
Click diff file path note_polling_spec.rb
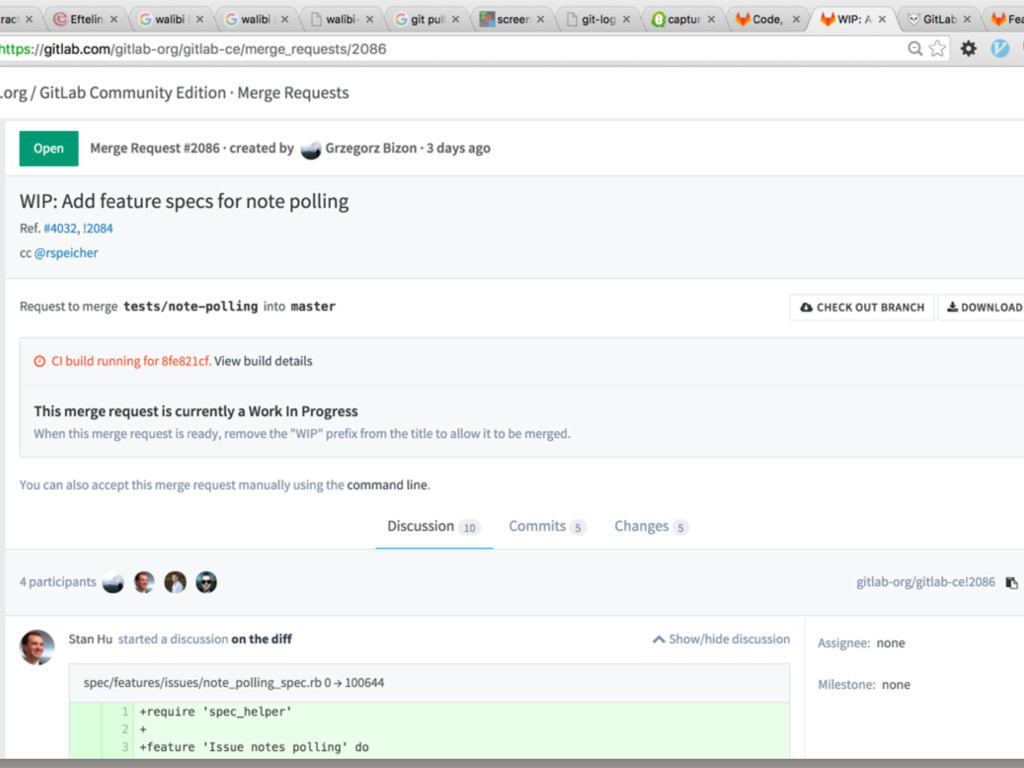(x=202, y=683)
